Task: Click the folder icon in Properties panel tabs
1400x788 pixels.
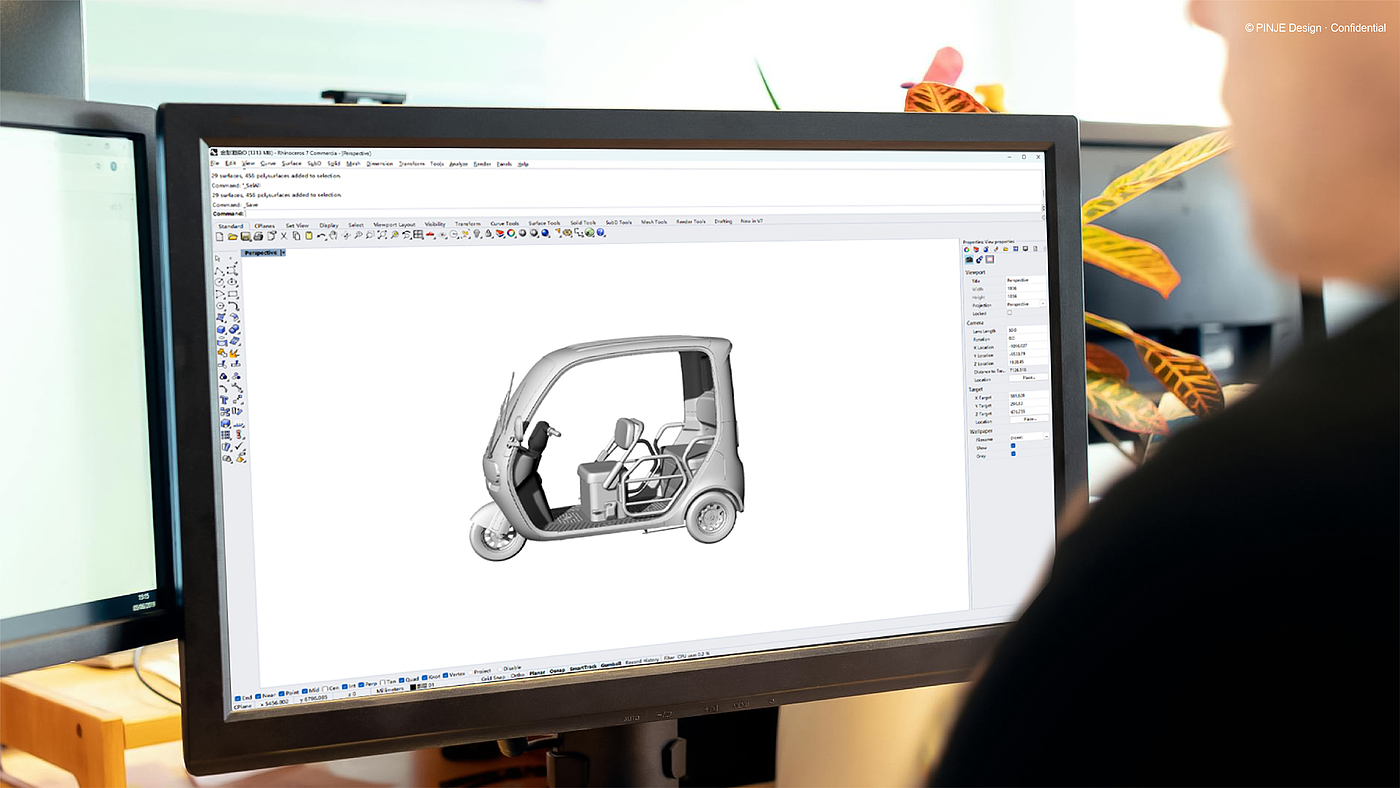Action: point(1005,249)
